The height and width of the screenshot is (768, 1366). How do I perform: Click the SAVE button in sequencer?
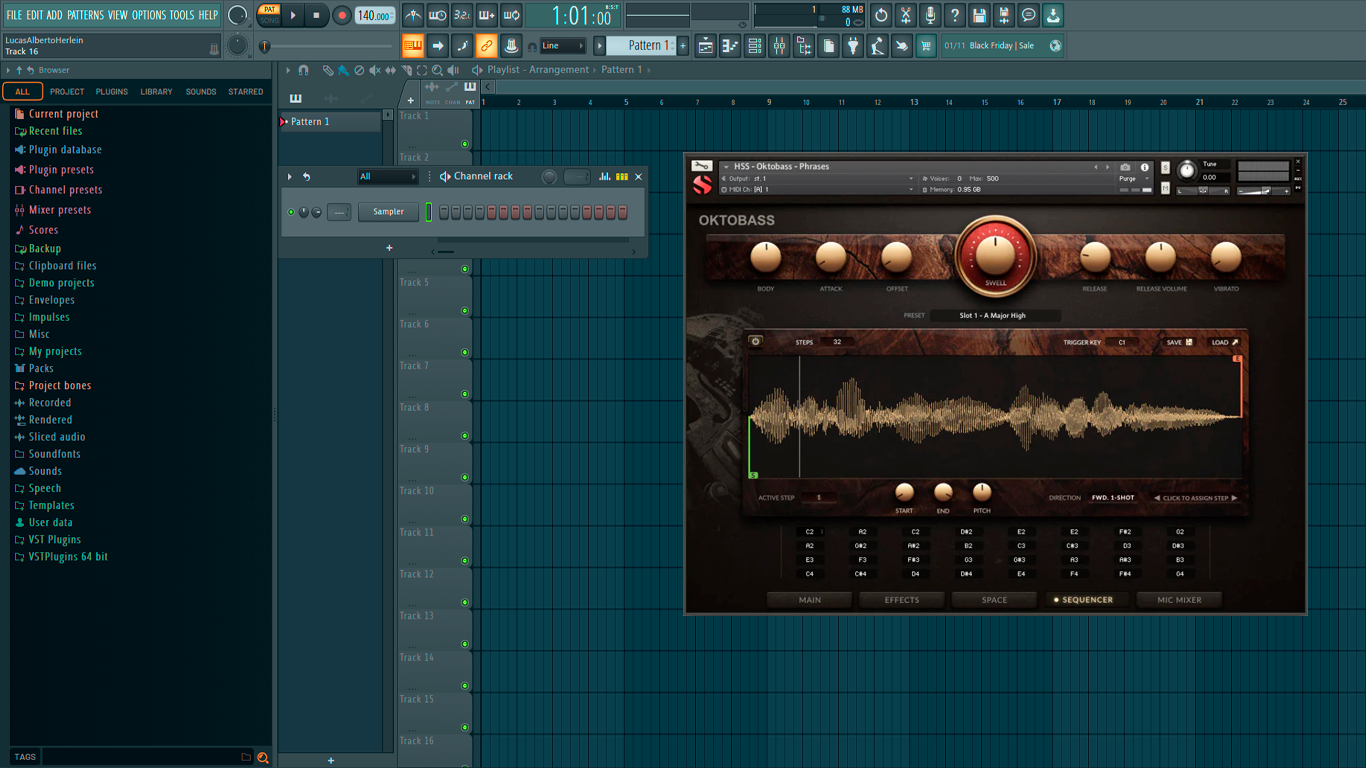pos(1179,342)
